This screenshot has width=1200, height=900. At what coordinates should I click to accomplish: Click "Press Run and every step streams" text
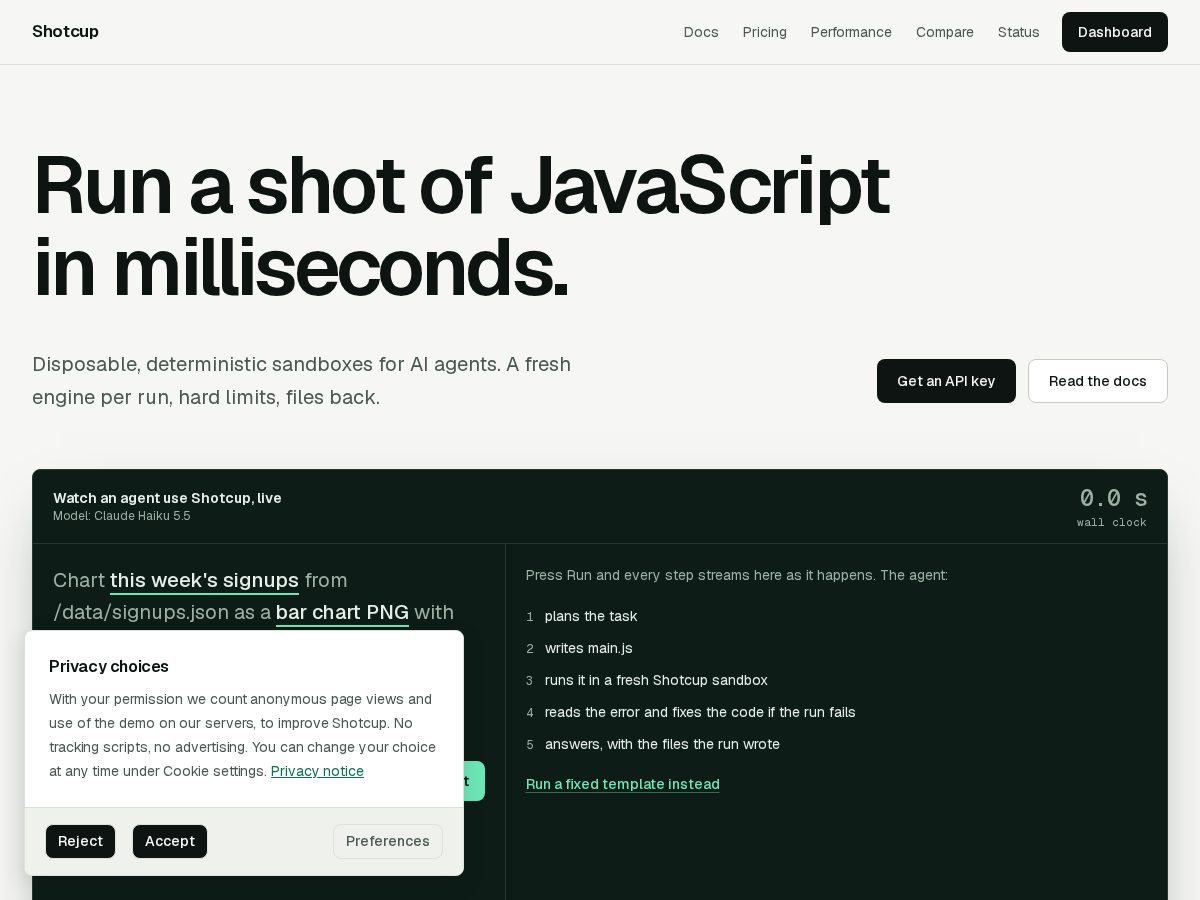click(x=737, y=575)
